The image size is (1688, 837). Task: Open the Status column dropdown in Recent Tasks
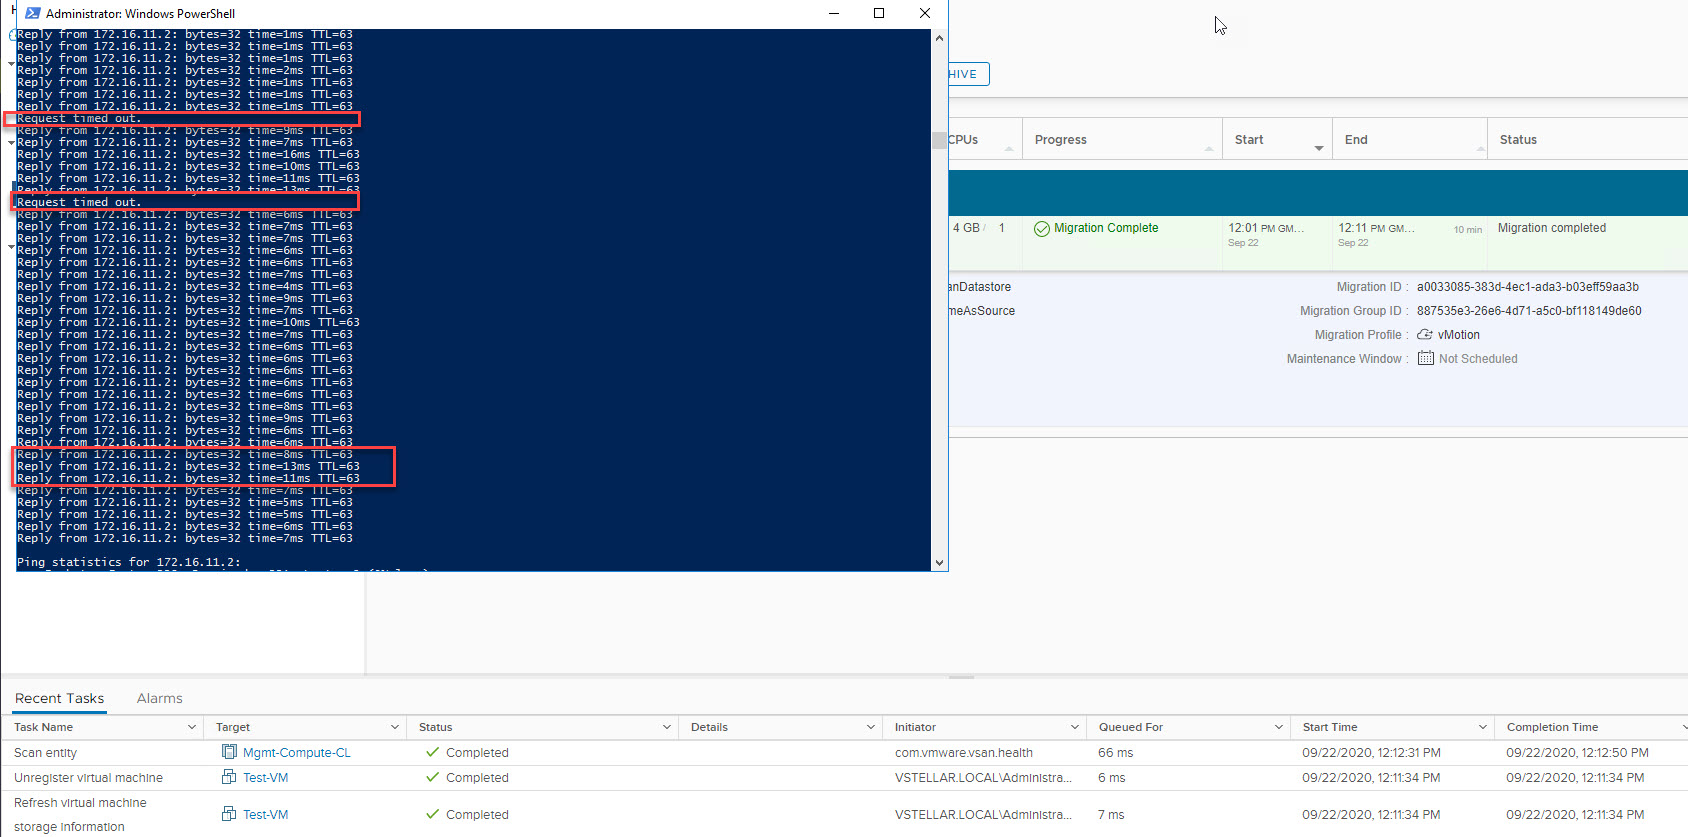(667, 727)
